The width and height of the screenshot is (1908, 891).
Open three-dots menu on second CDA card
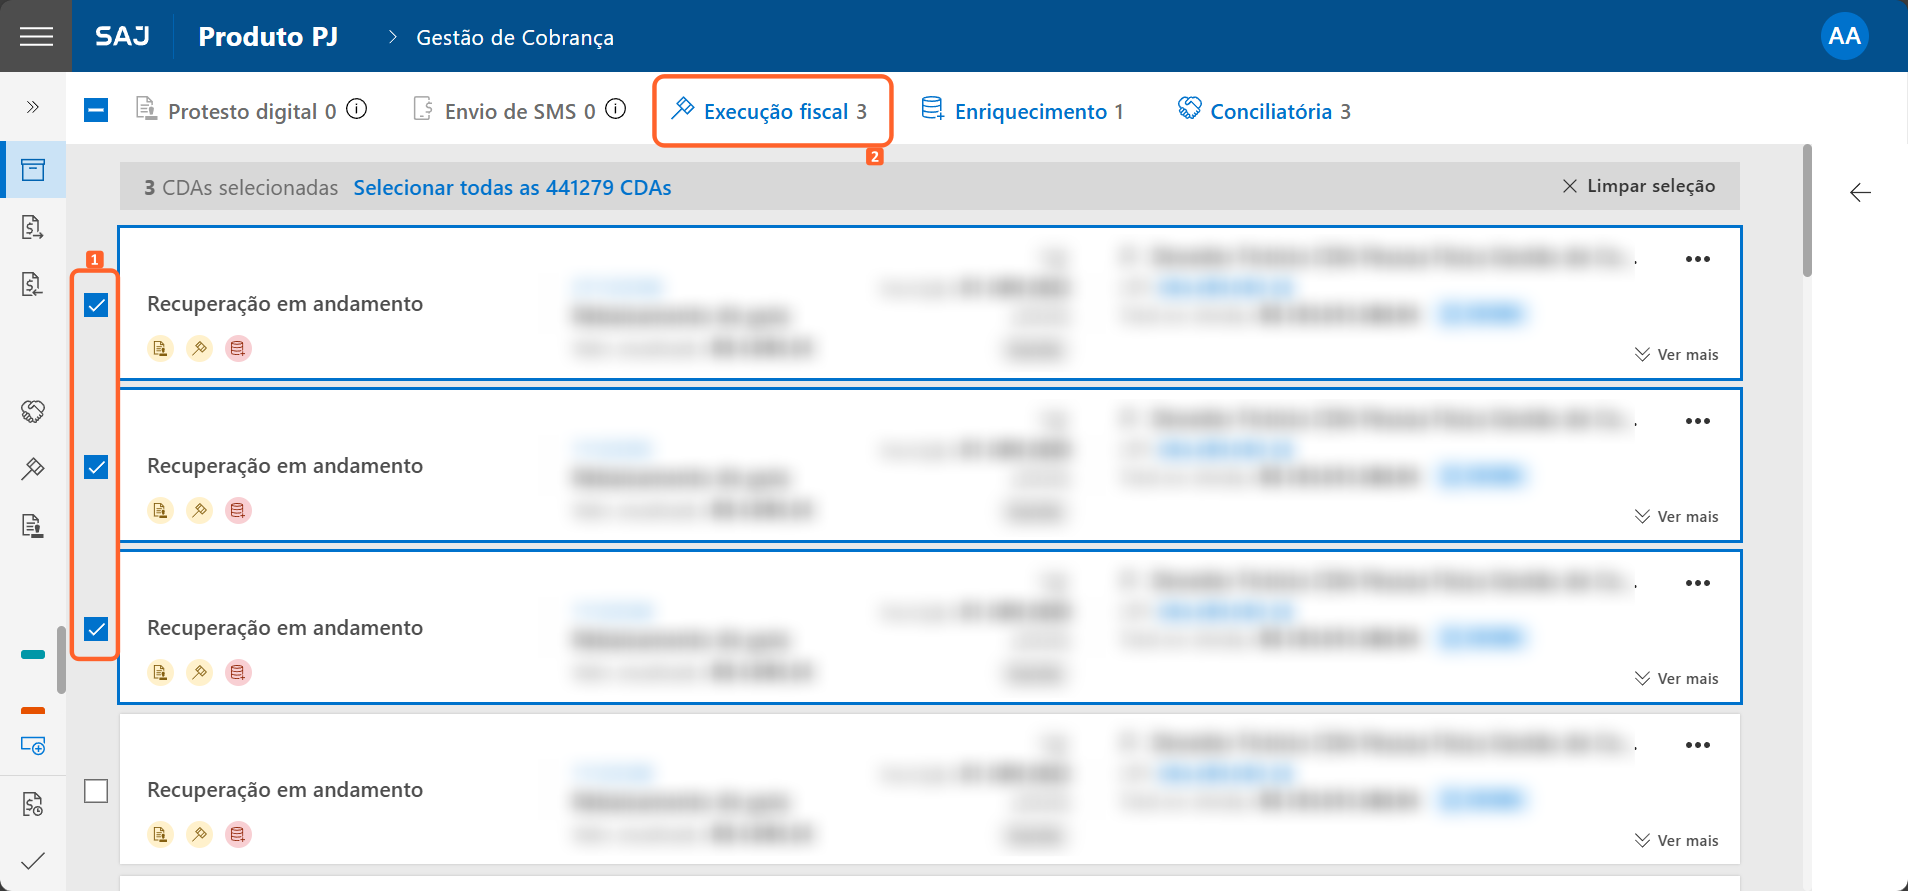1697,421
